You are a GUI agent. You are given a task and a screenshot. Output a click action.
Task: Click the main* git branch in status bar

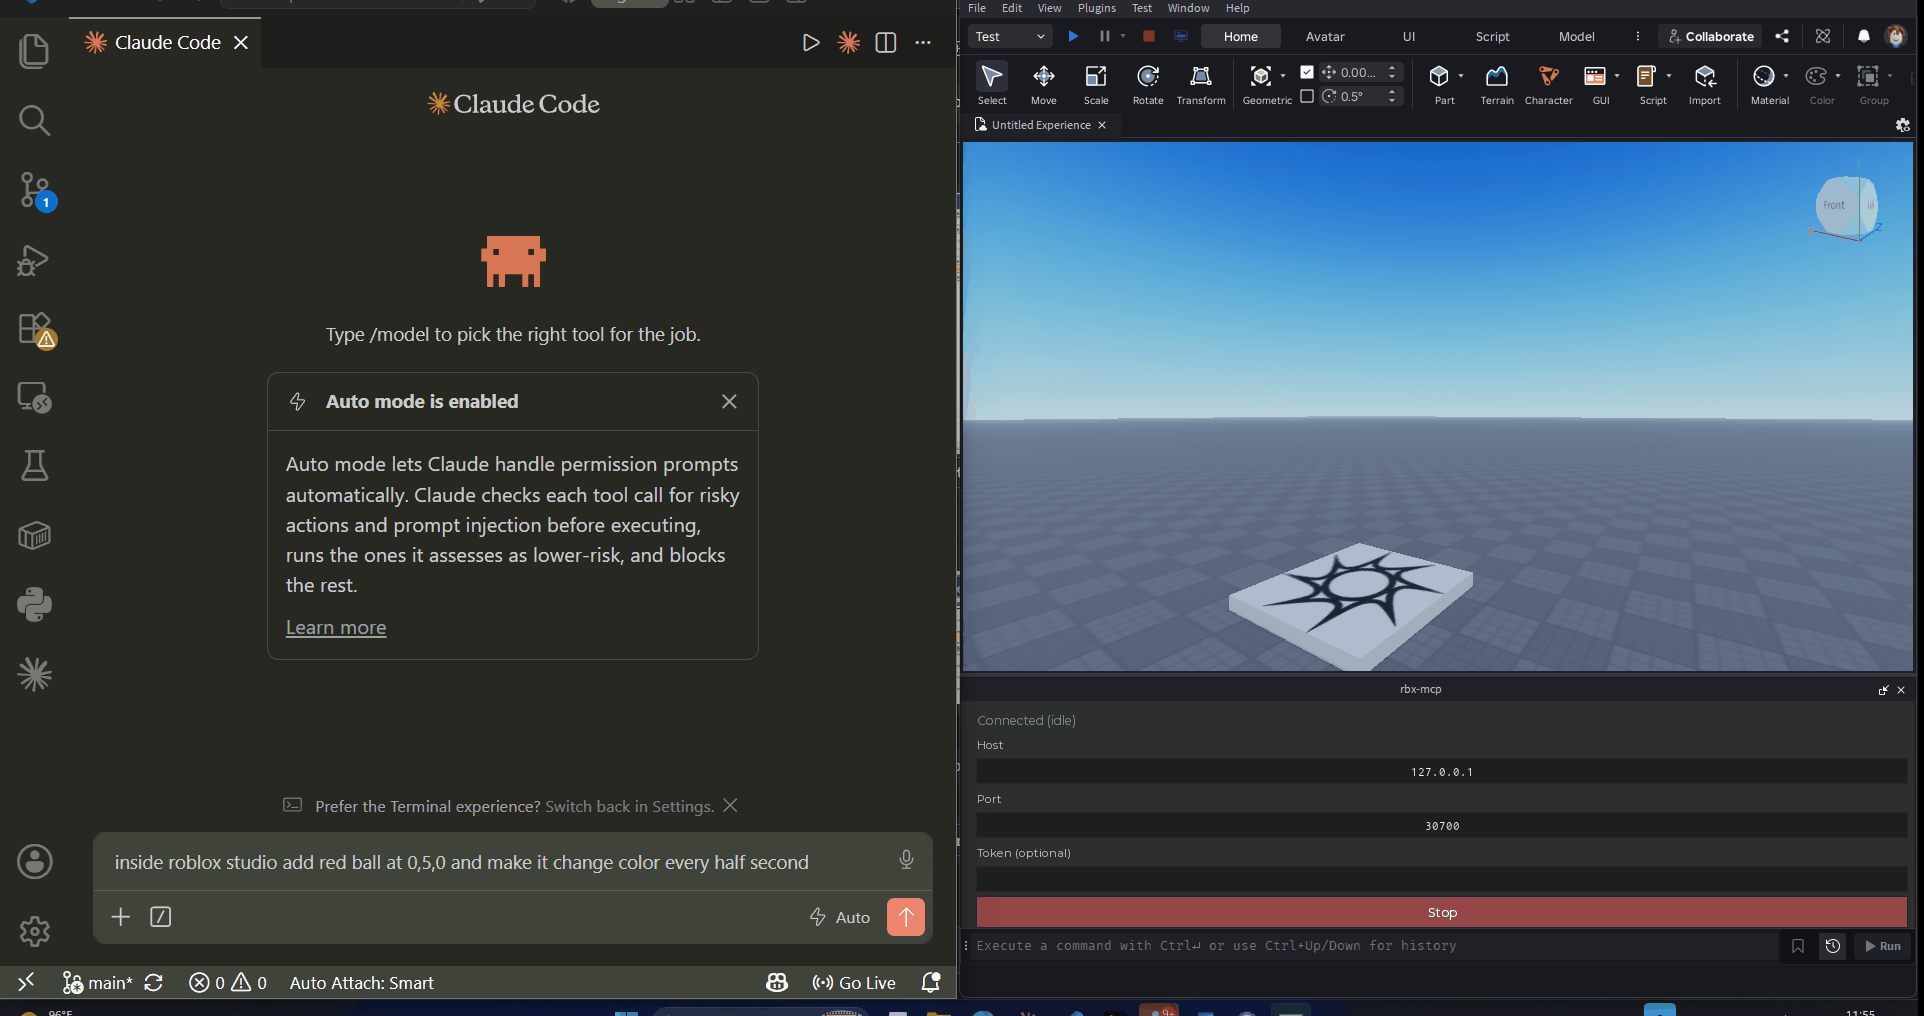point(98,983)
